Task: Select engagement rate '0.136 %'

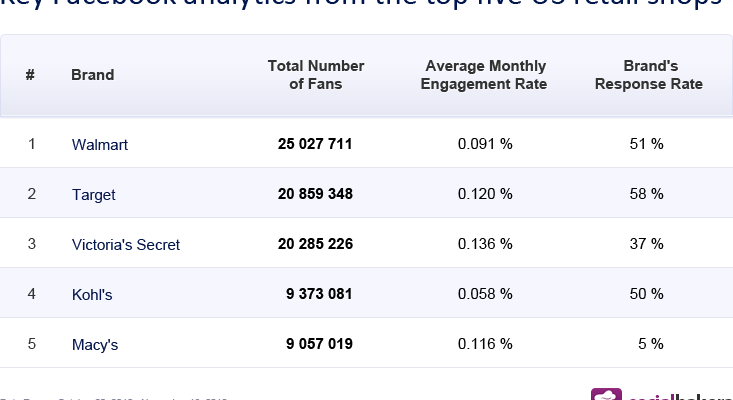Action: [485, 244]
